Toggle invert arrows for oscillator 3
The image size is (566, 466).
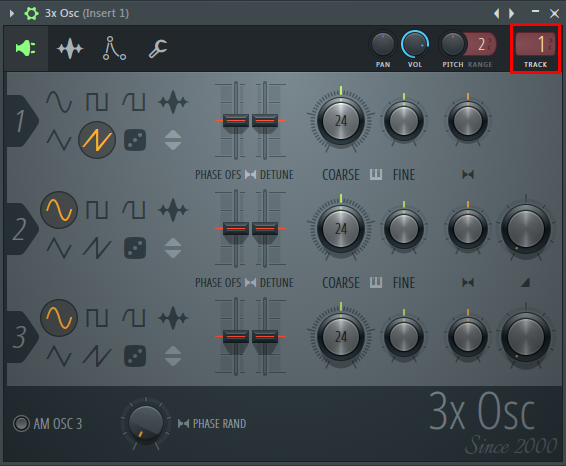(173, 356)
